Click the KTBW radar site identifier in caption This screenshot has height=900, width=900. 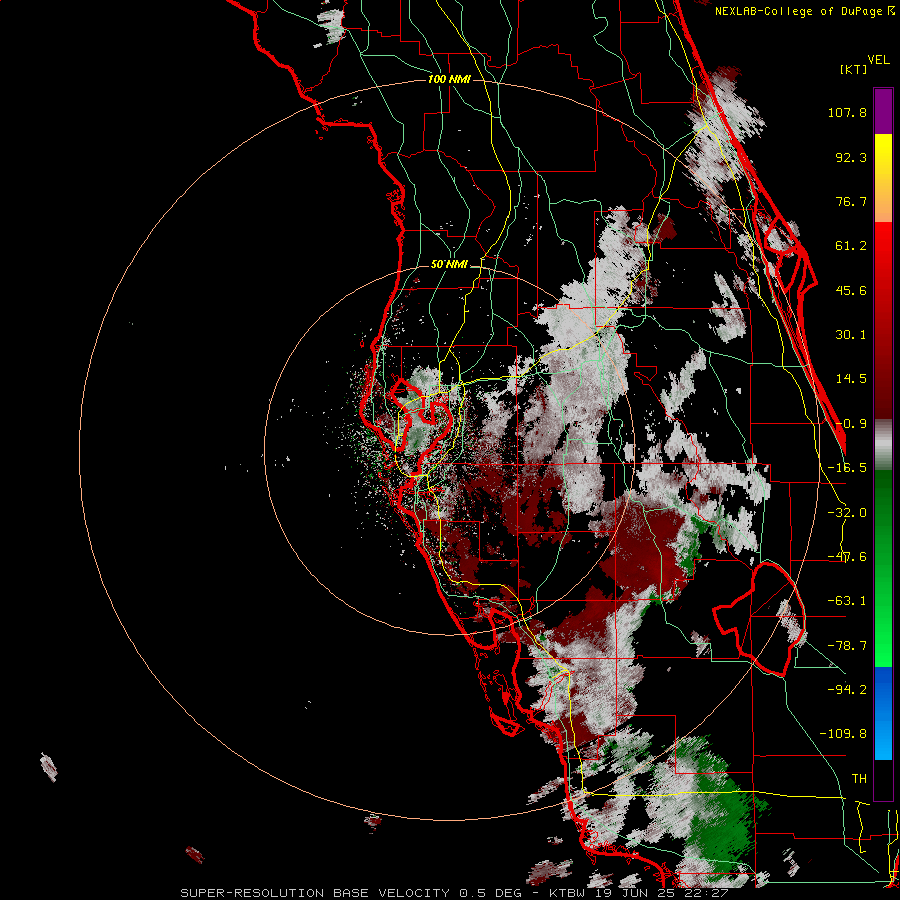coord(568,893)
